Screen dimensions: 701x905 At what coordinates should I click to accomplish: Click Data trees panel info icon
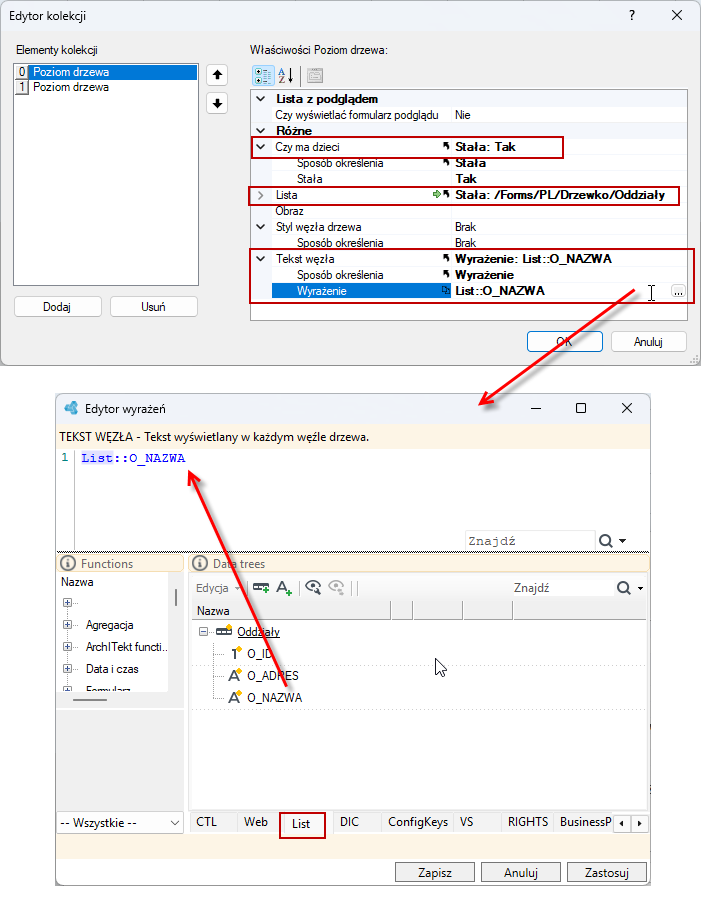[200, 563]
